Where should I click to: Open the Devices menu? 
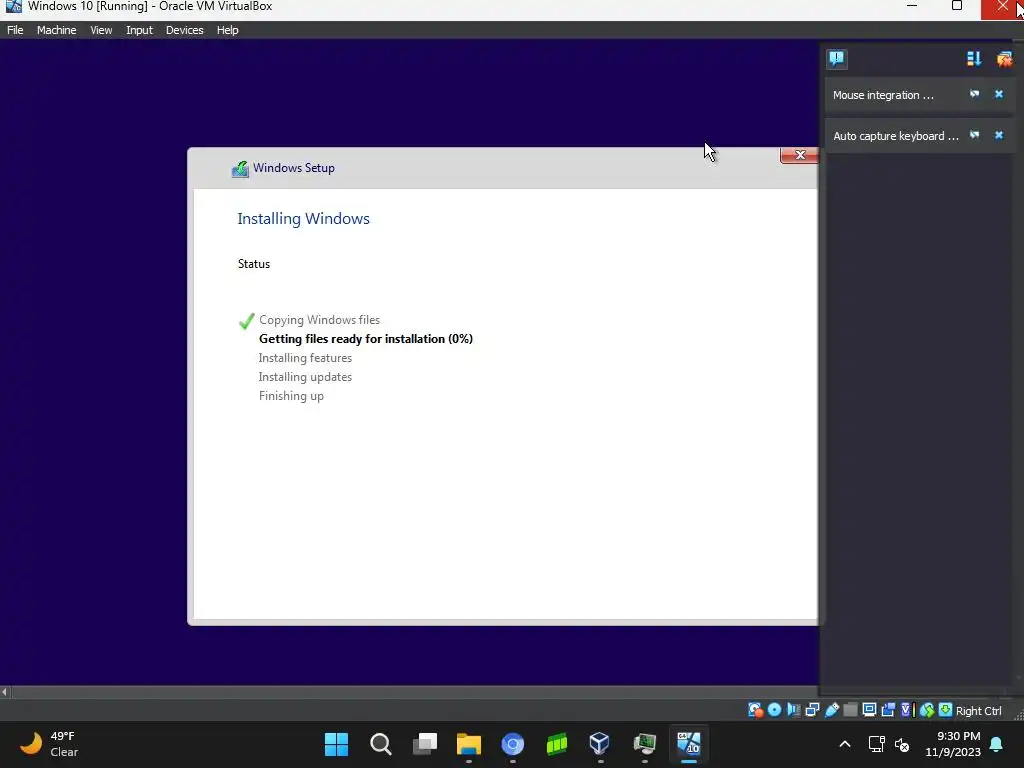click(184, 30)
